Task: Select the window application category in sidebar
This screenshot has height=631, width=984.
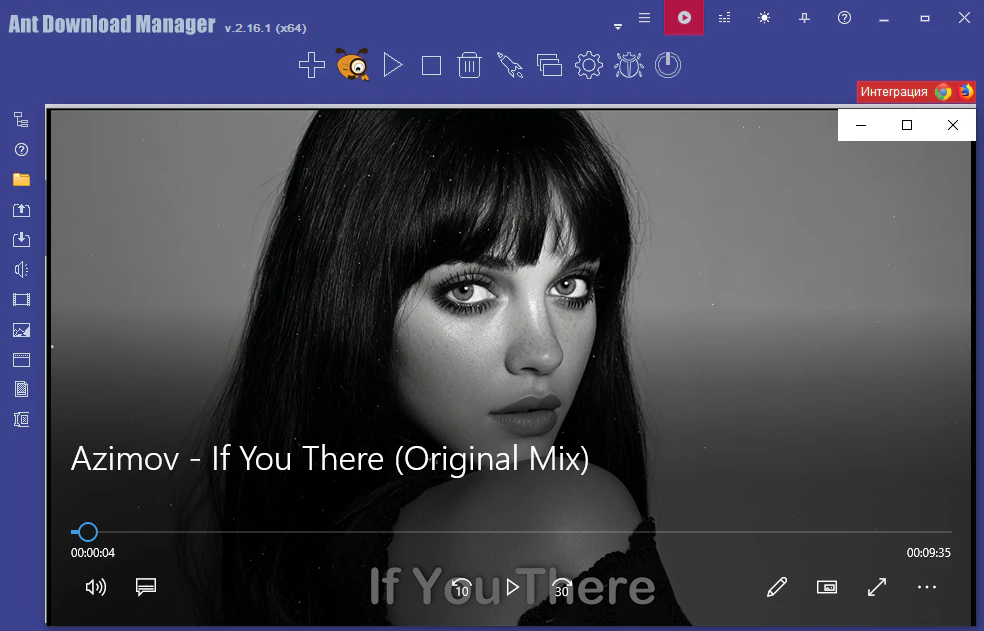Action: click(x=21, y=360)
